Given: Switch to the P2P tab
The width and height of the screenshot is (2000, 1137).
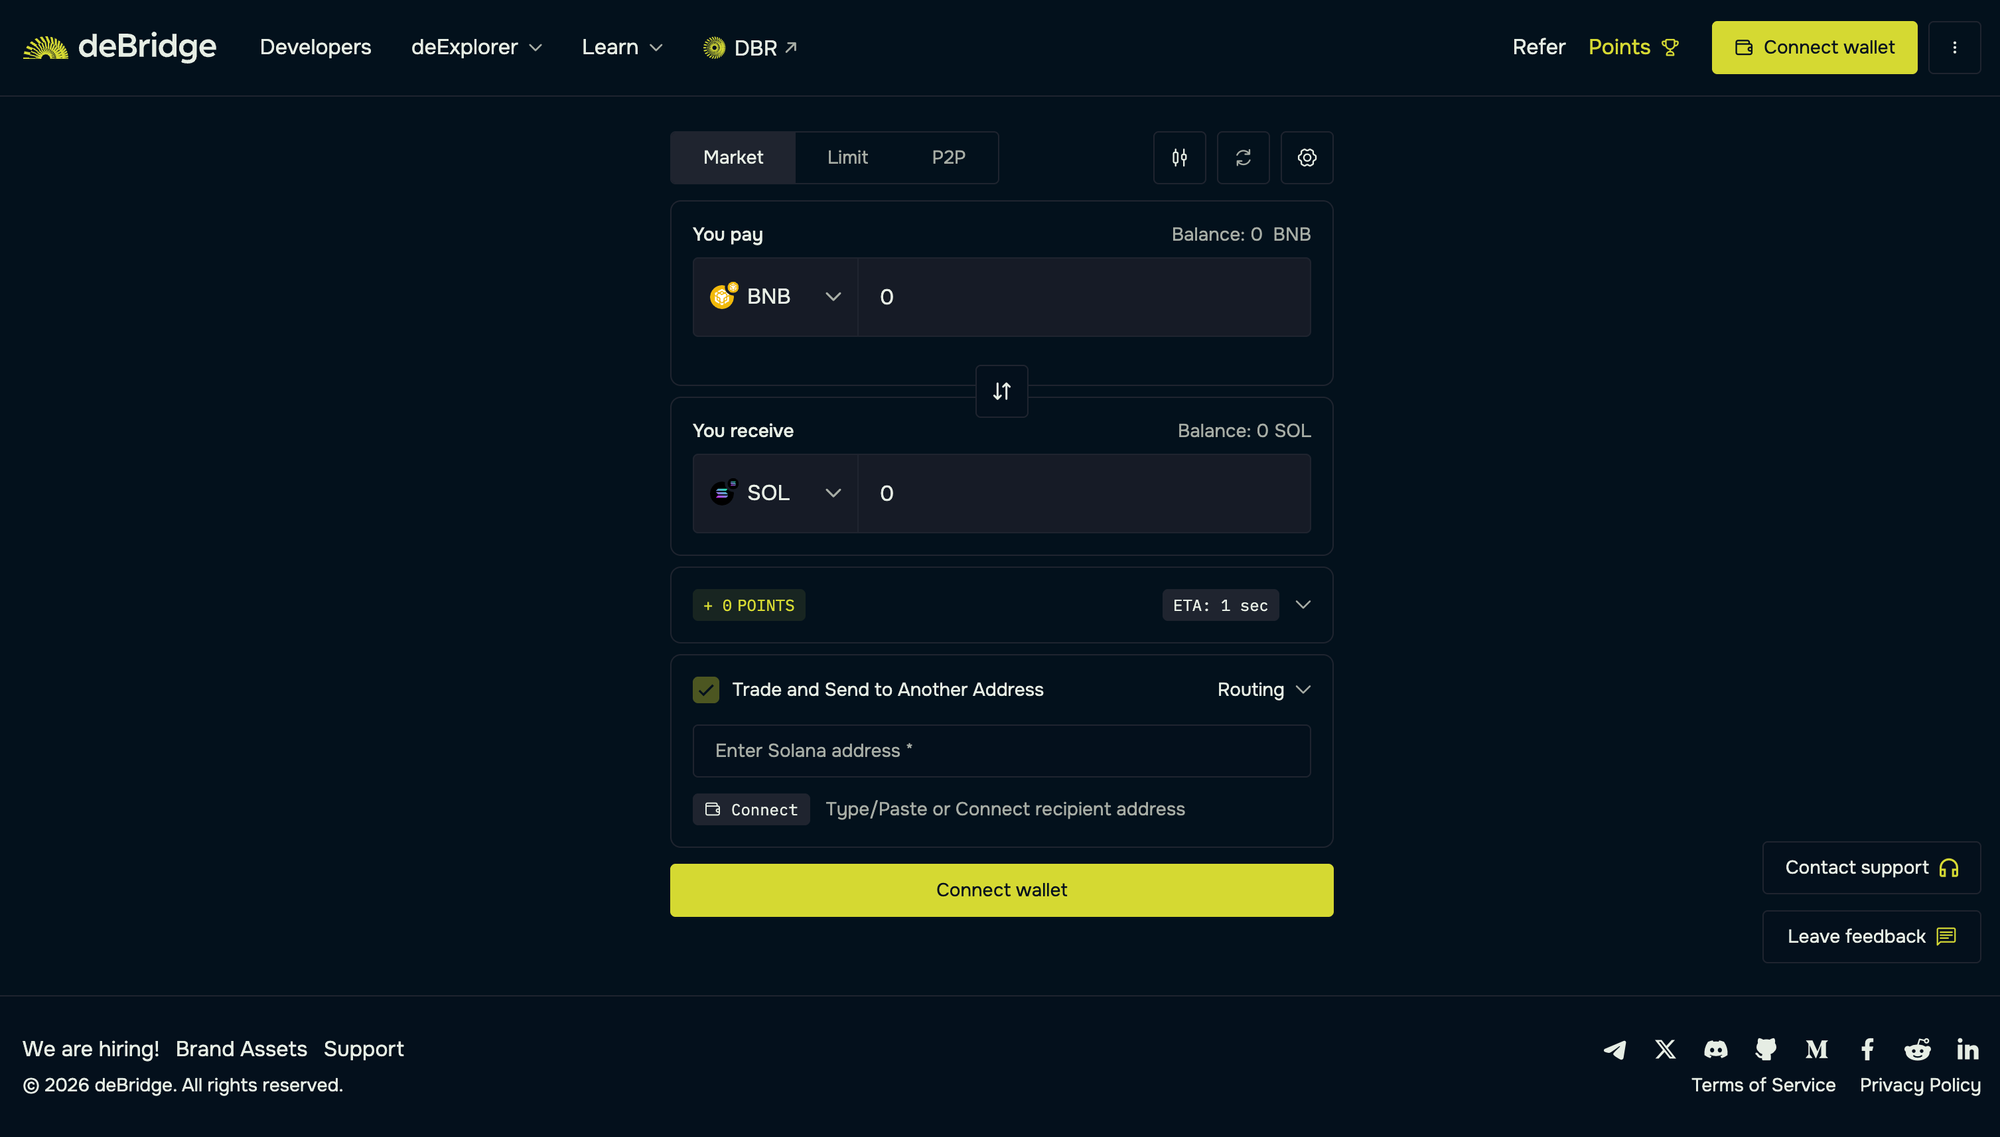Looking at the screenshot, I should [948, 157].
